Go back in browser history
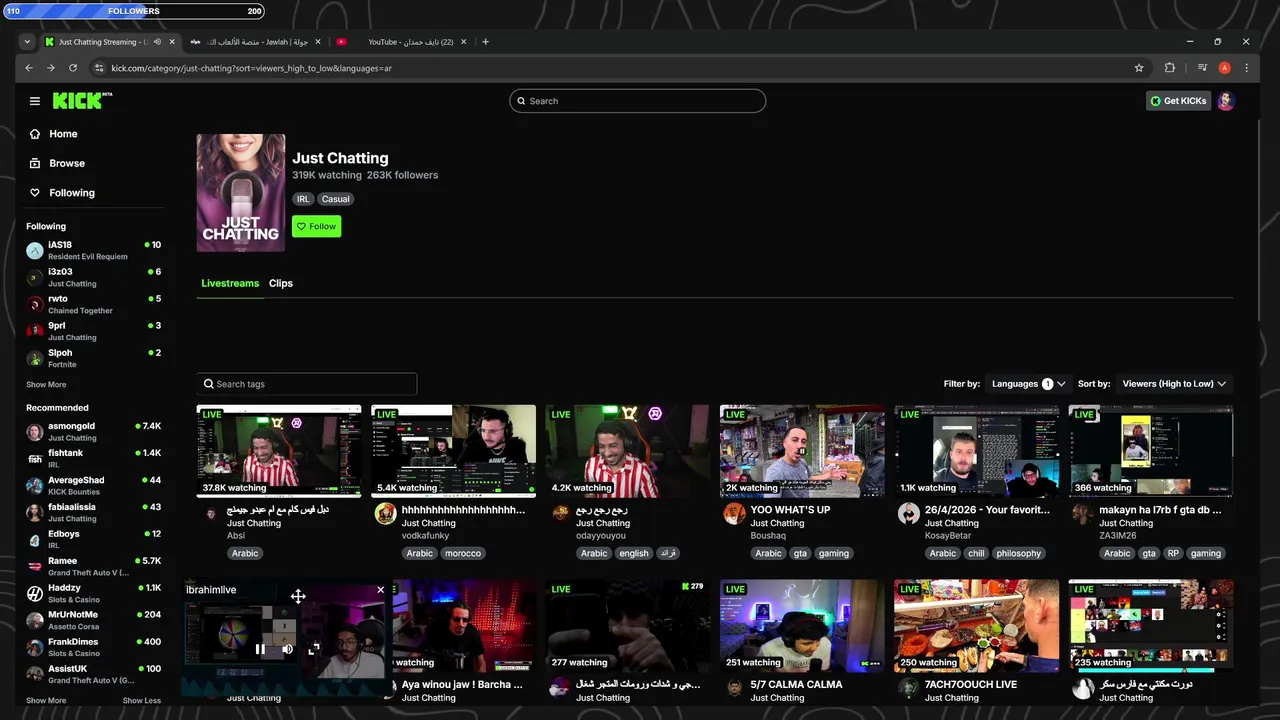The image size is (1280, 720). click(x=29, y=68)
